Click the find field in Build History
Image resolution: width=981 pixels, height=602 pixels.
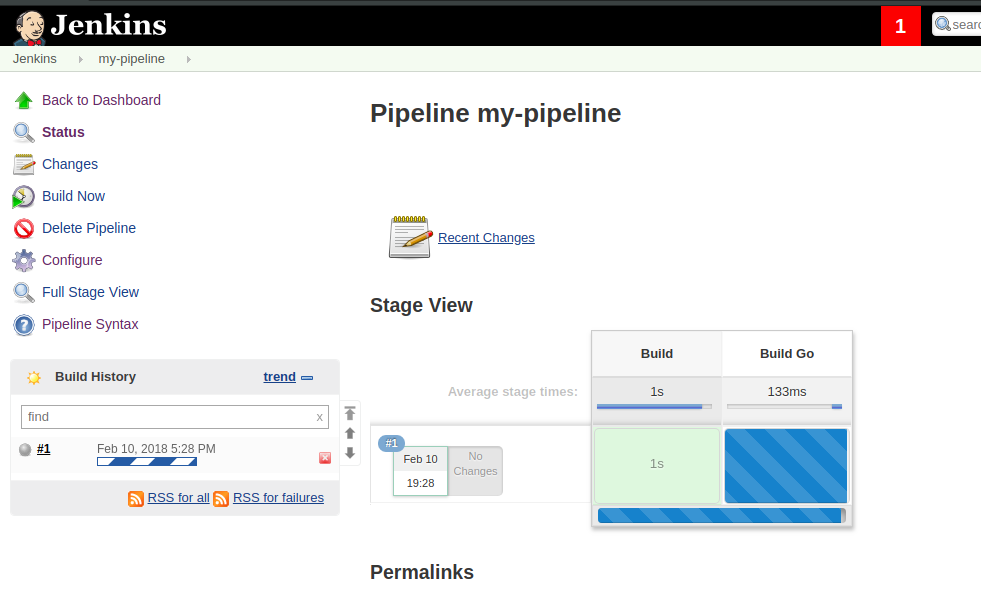pos(175,417)
